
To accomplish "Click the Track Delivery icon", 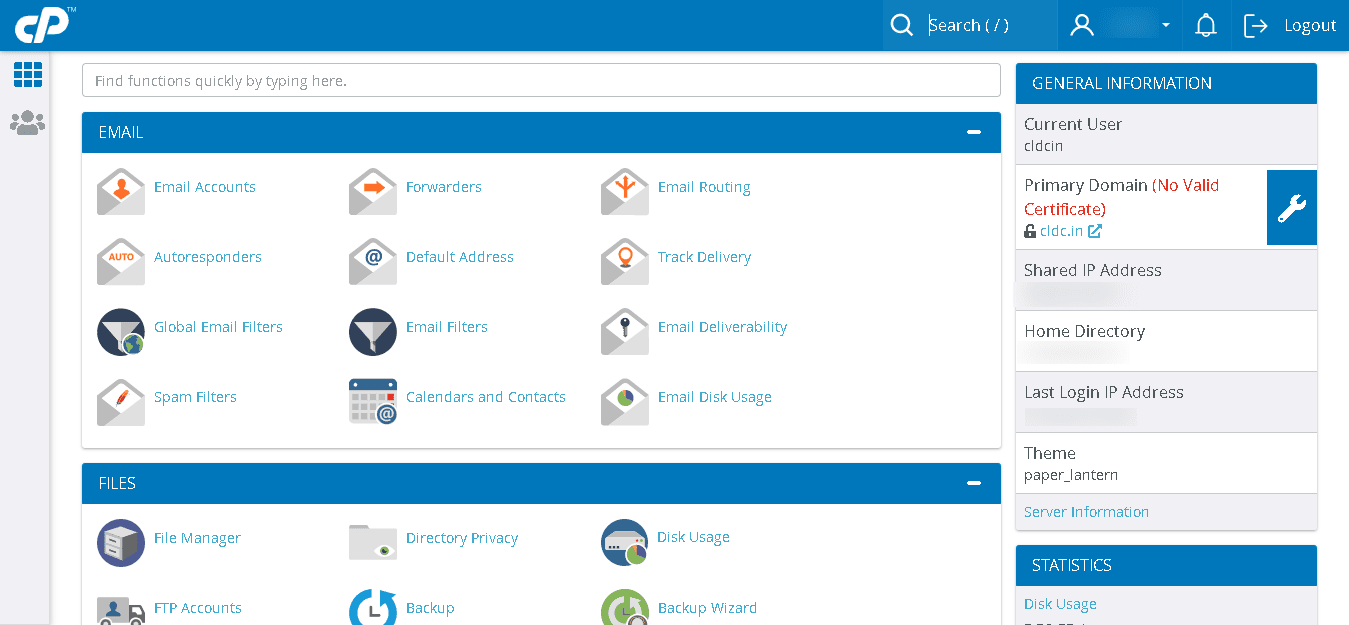I will tap(625, 261).
